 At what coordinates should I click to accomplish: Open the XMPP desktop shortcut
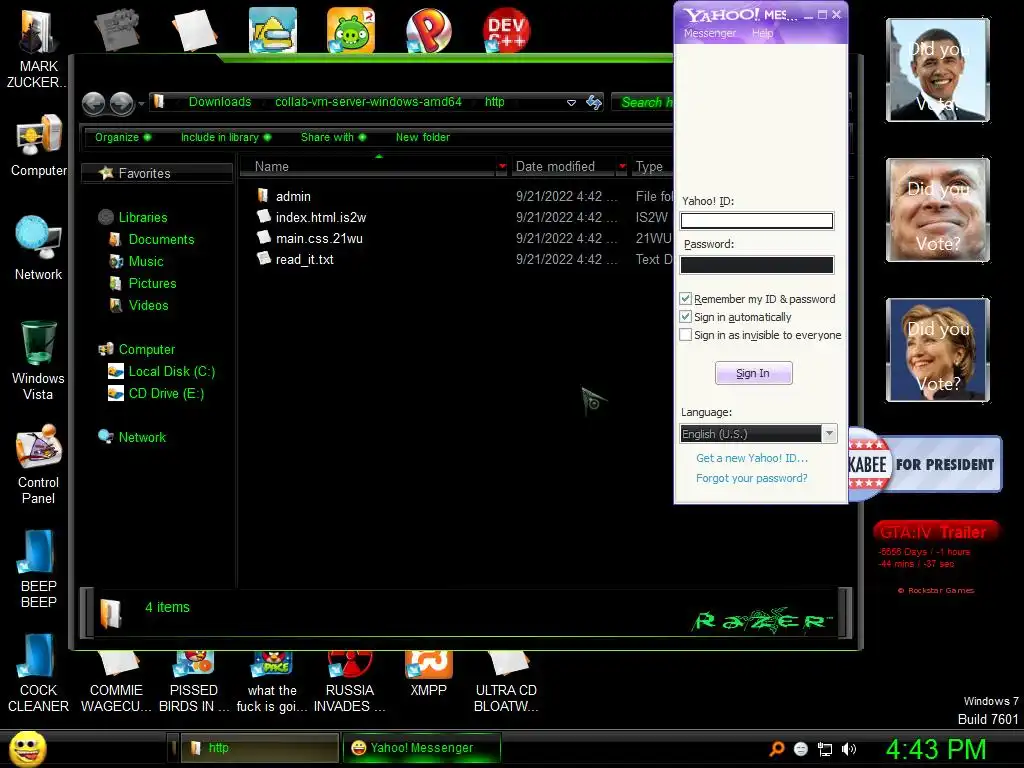pos(428,675)
